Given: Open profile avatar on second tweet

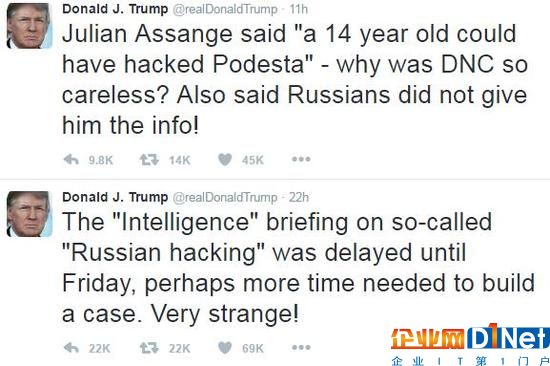Looking at the screenshot, I should click(x=29, y=214).
